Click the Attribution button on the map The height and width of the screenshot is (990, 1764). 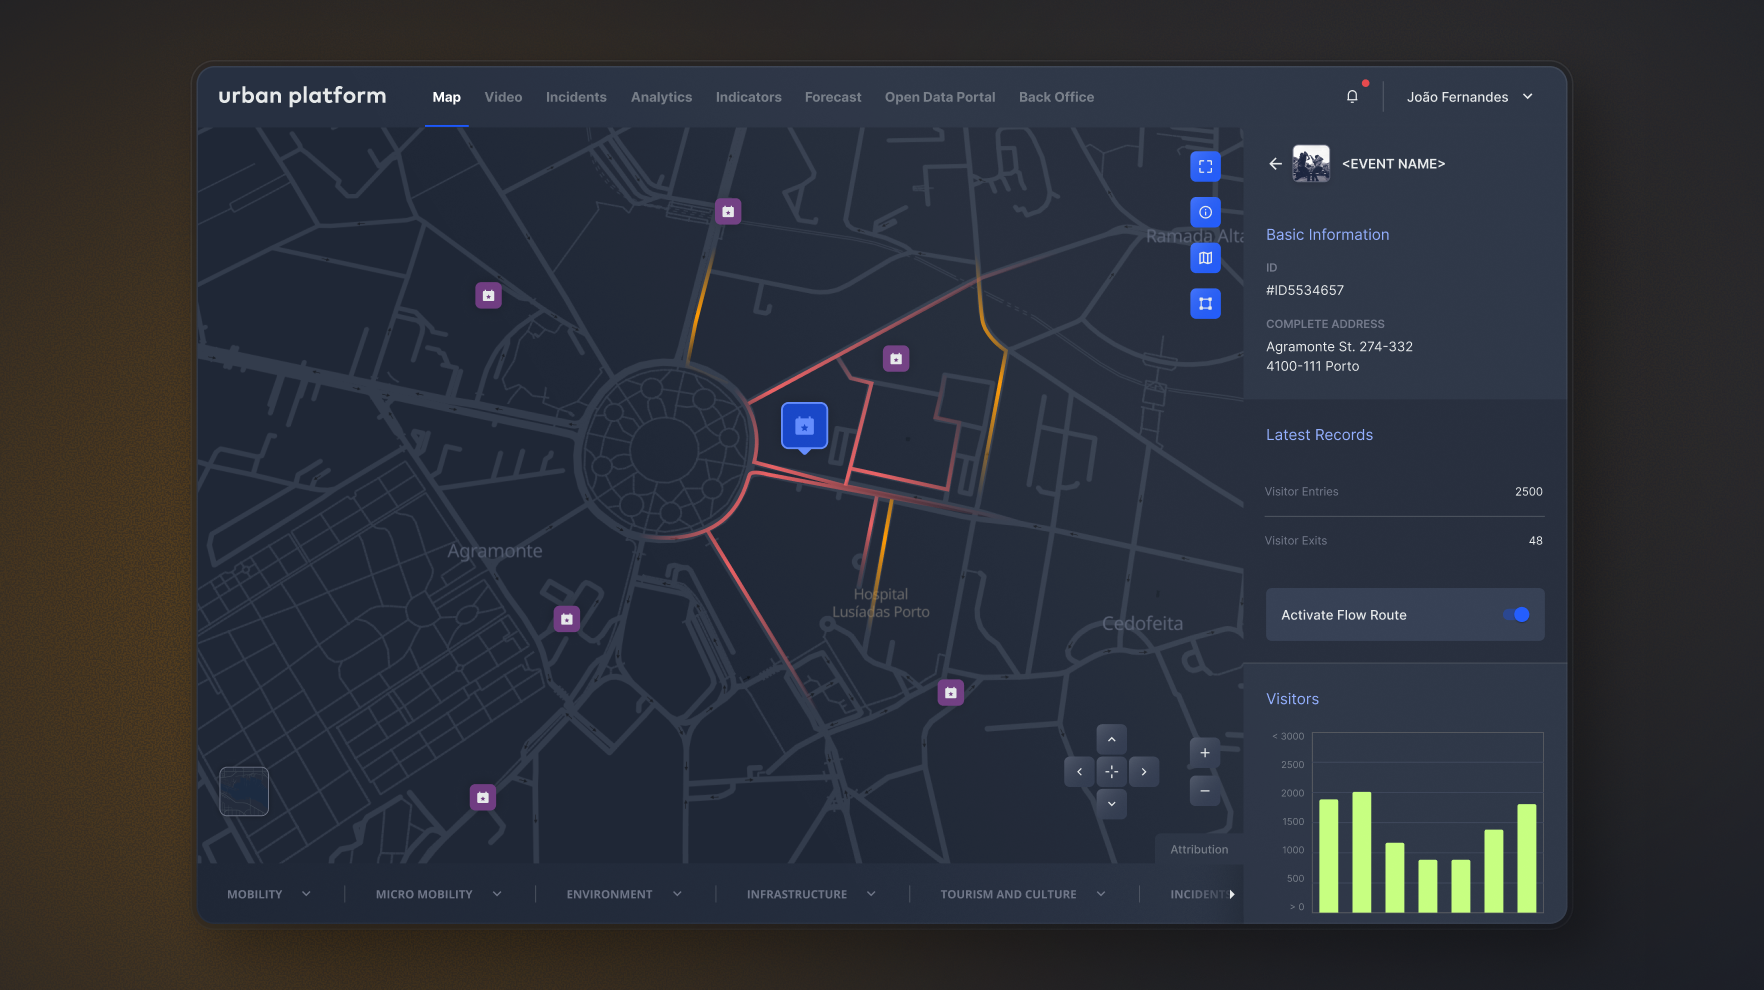pos(1199,849)
